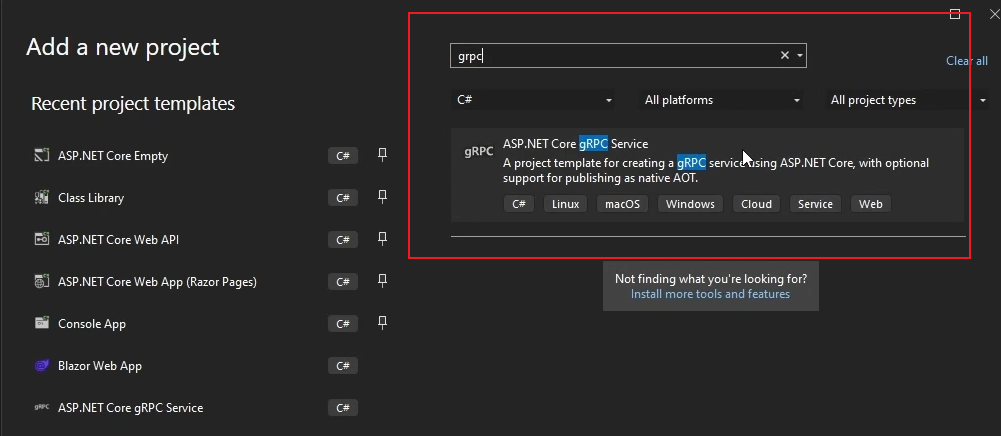Click the Service tag on gRPC result
Image resolution: width=1001 pixels, height=436 pixels.
coord(815,204)
